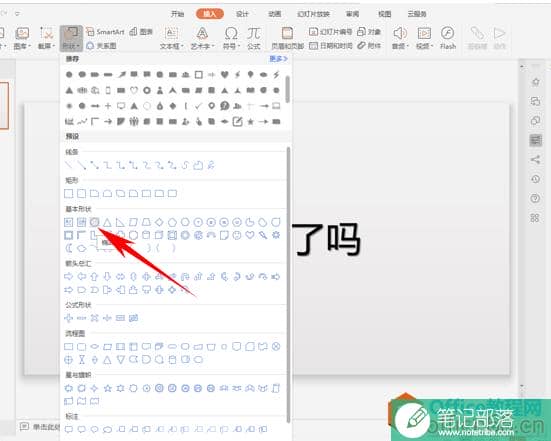Expand the 图库 gallery dropdown
Viewport: 551px width, 441px height.
point(22,38)
